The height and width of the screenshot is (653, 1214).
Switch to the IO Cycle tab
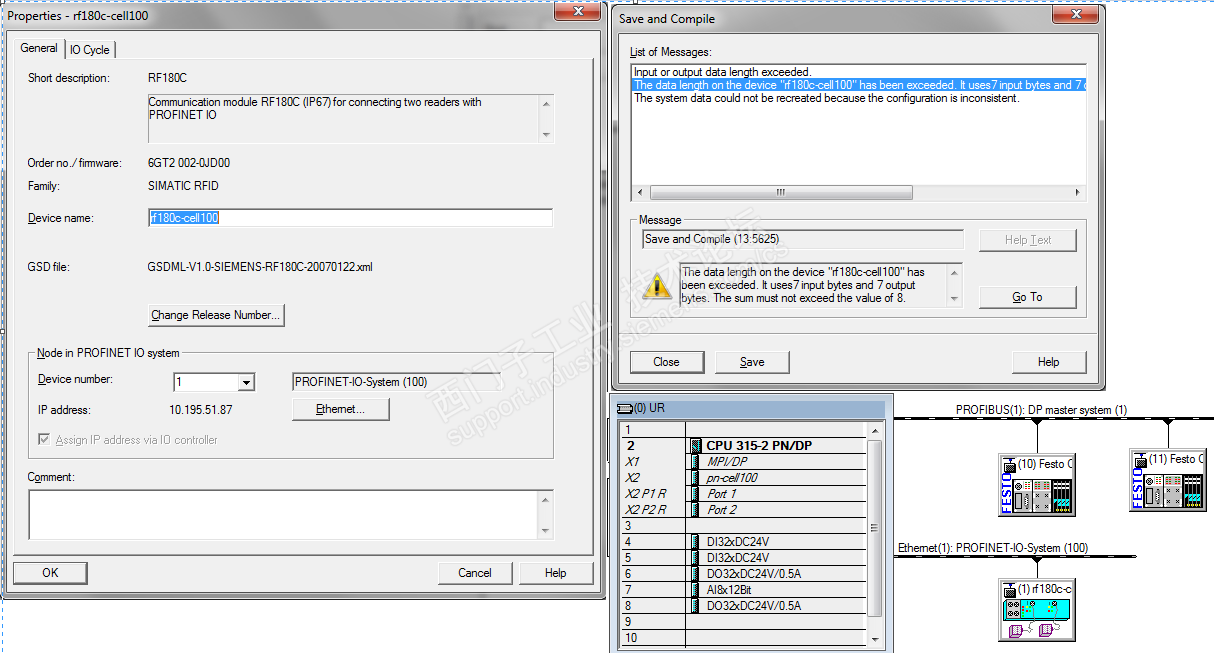point(90,50)
